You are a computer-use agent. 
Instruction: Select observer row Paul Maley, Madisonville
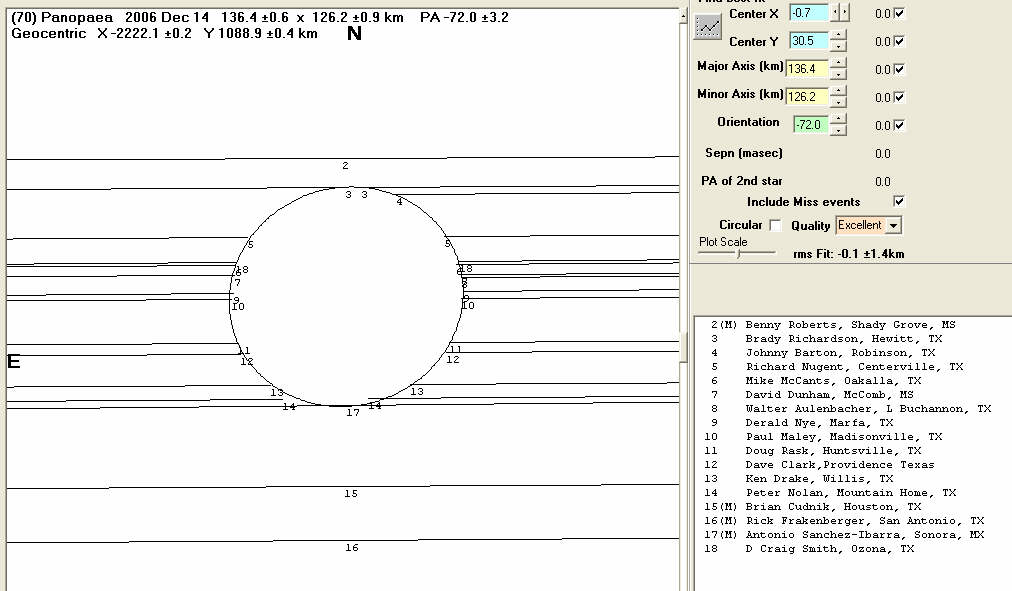[x=823, y=437]
